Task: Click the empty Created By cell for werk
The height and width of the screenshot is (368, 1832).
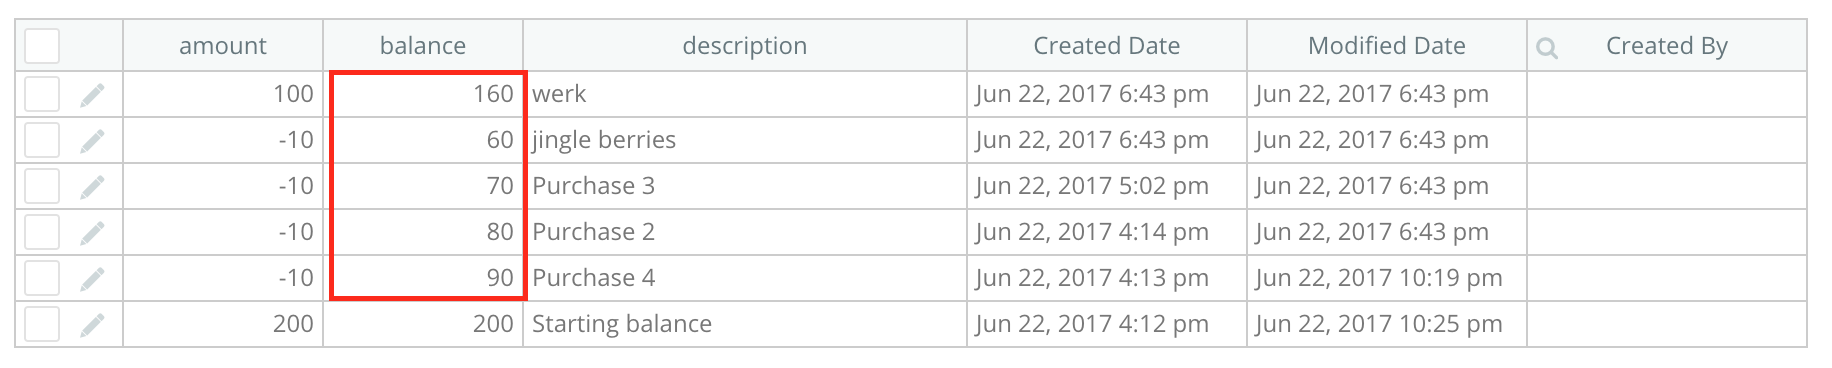Action: pos(1667,94)
